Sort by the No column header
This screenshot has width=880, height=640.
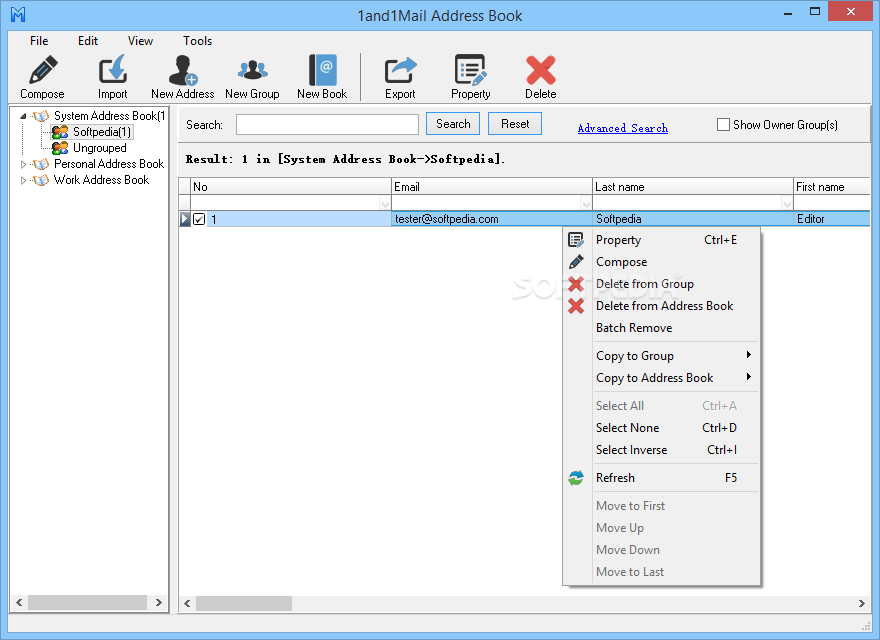pyautogui.click(x=291, y=186)
